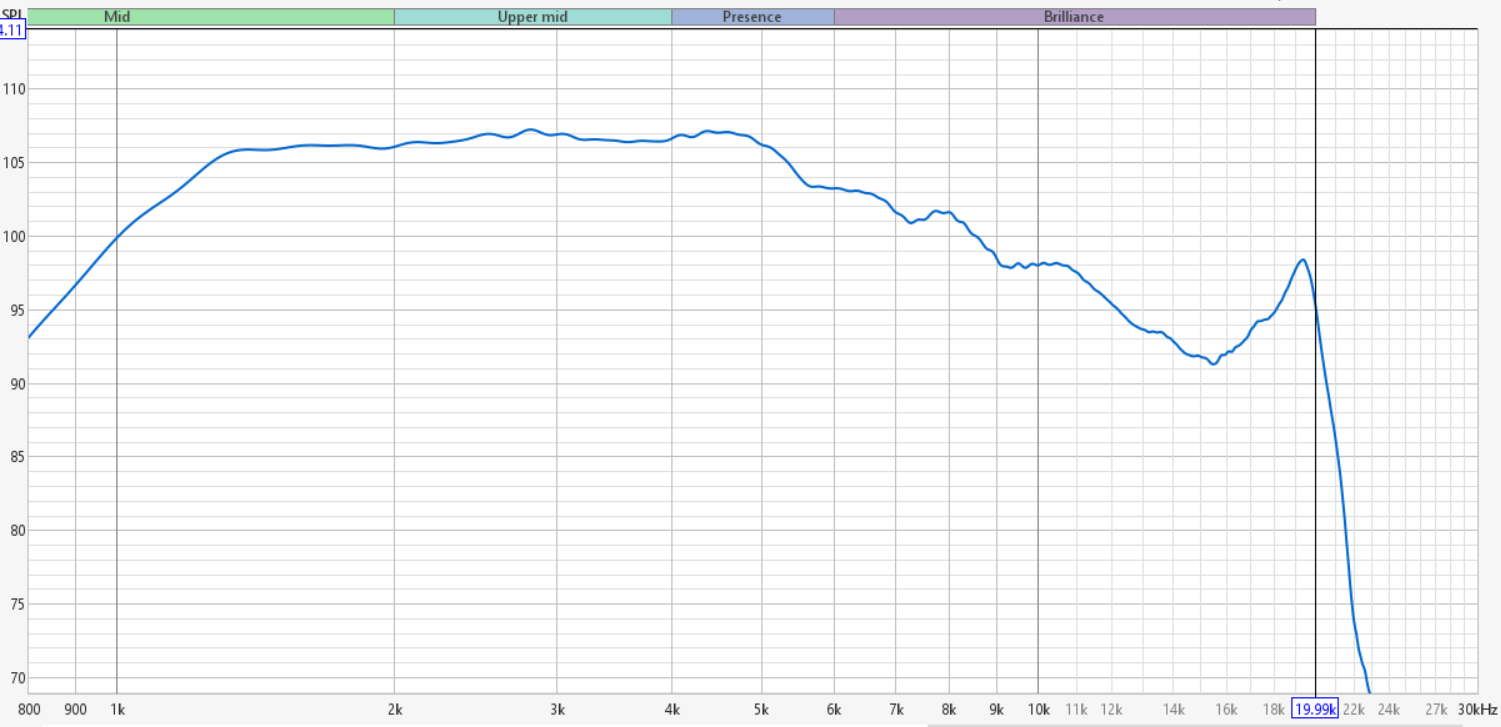Click the 100 SPL axis label
Viewport: 1501px width, 727px height.
tap(13, 237)
